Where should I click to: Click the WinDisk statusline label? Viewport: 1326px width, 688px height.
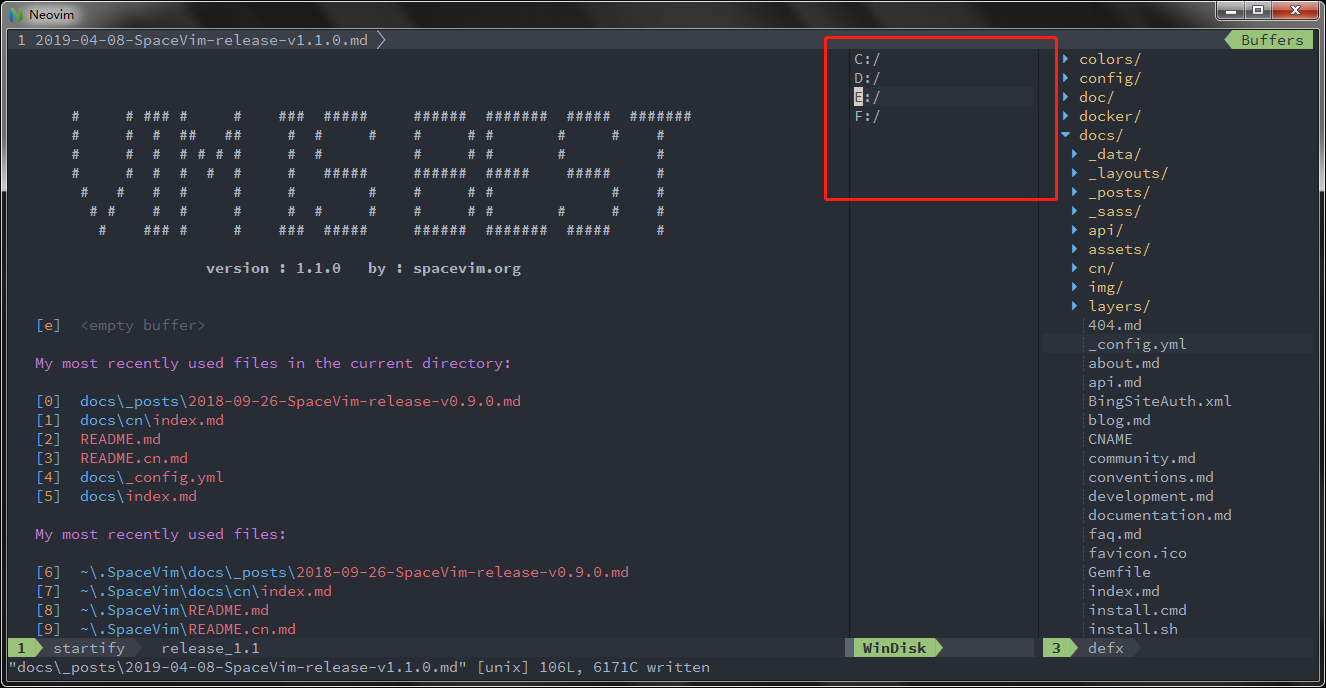coord(894,648)
